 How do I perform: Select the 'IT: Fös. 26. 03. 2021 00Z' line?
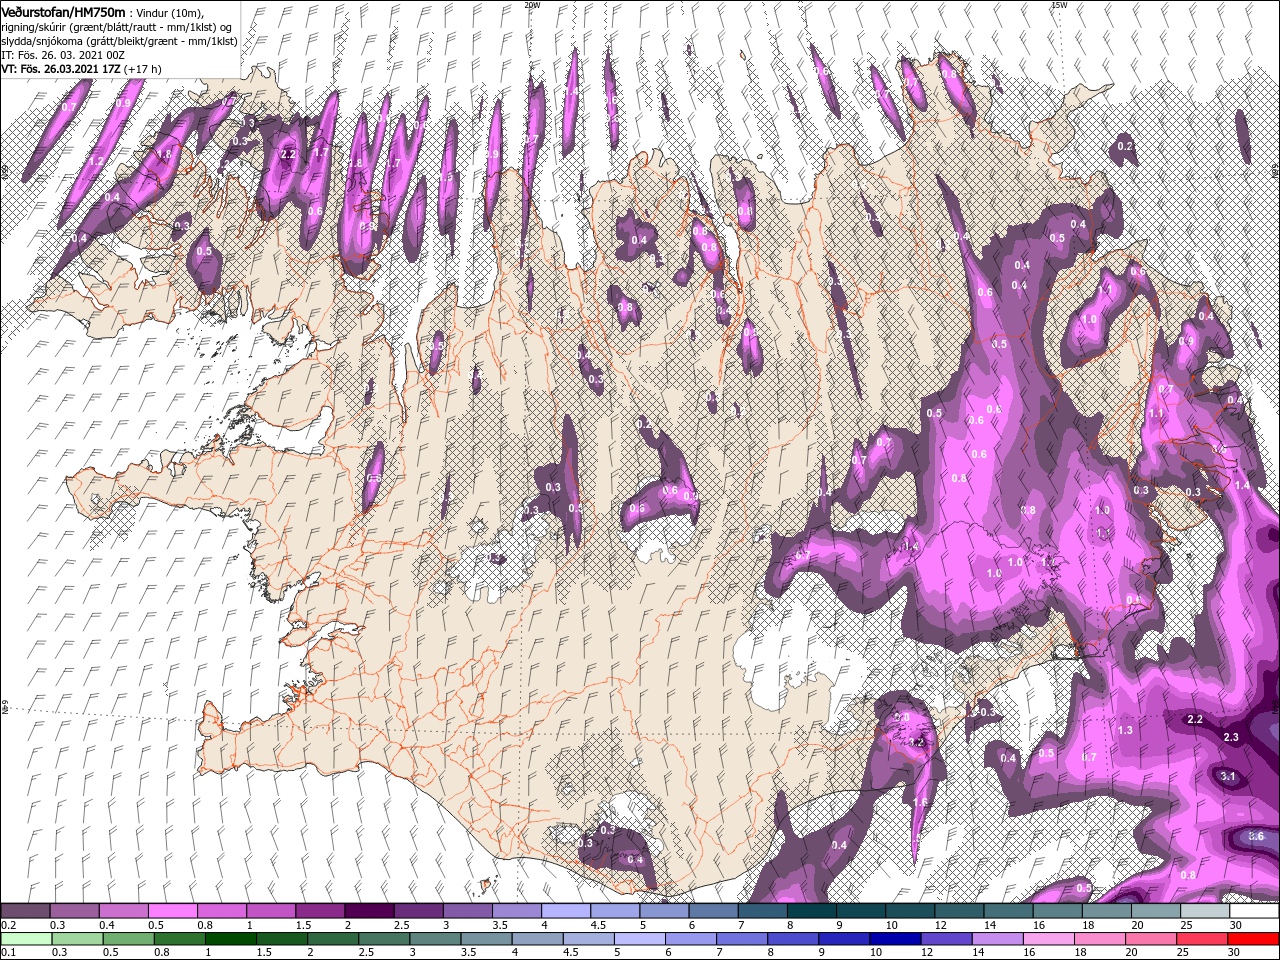62,54
